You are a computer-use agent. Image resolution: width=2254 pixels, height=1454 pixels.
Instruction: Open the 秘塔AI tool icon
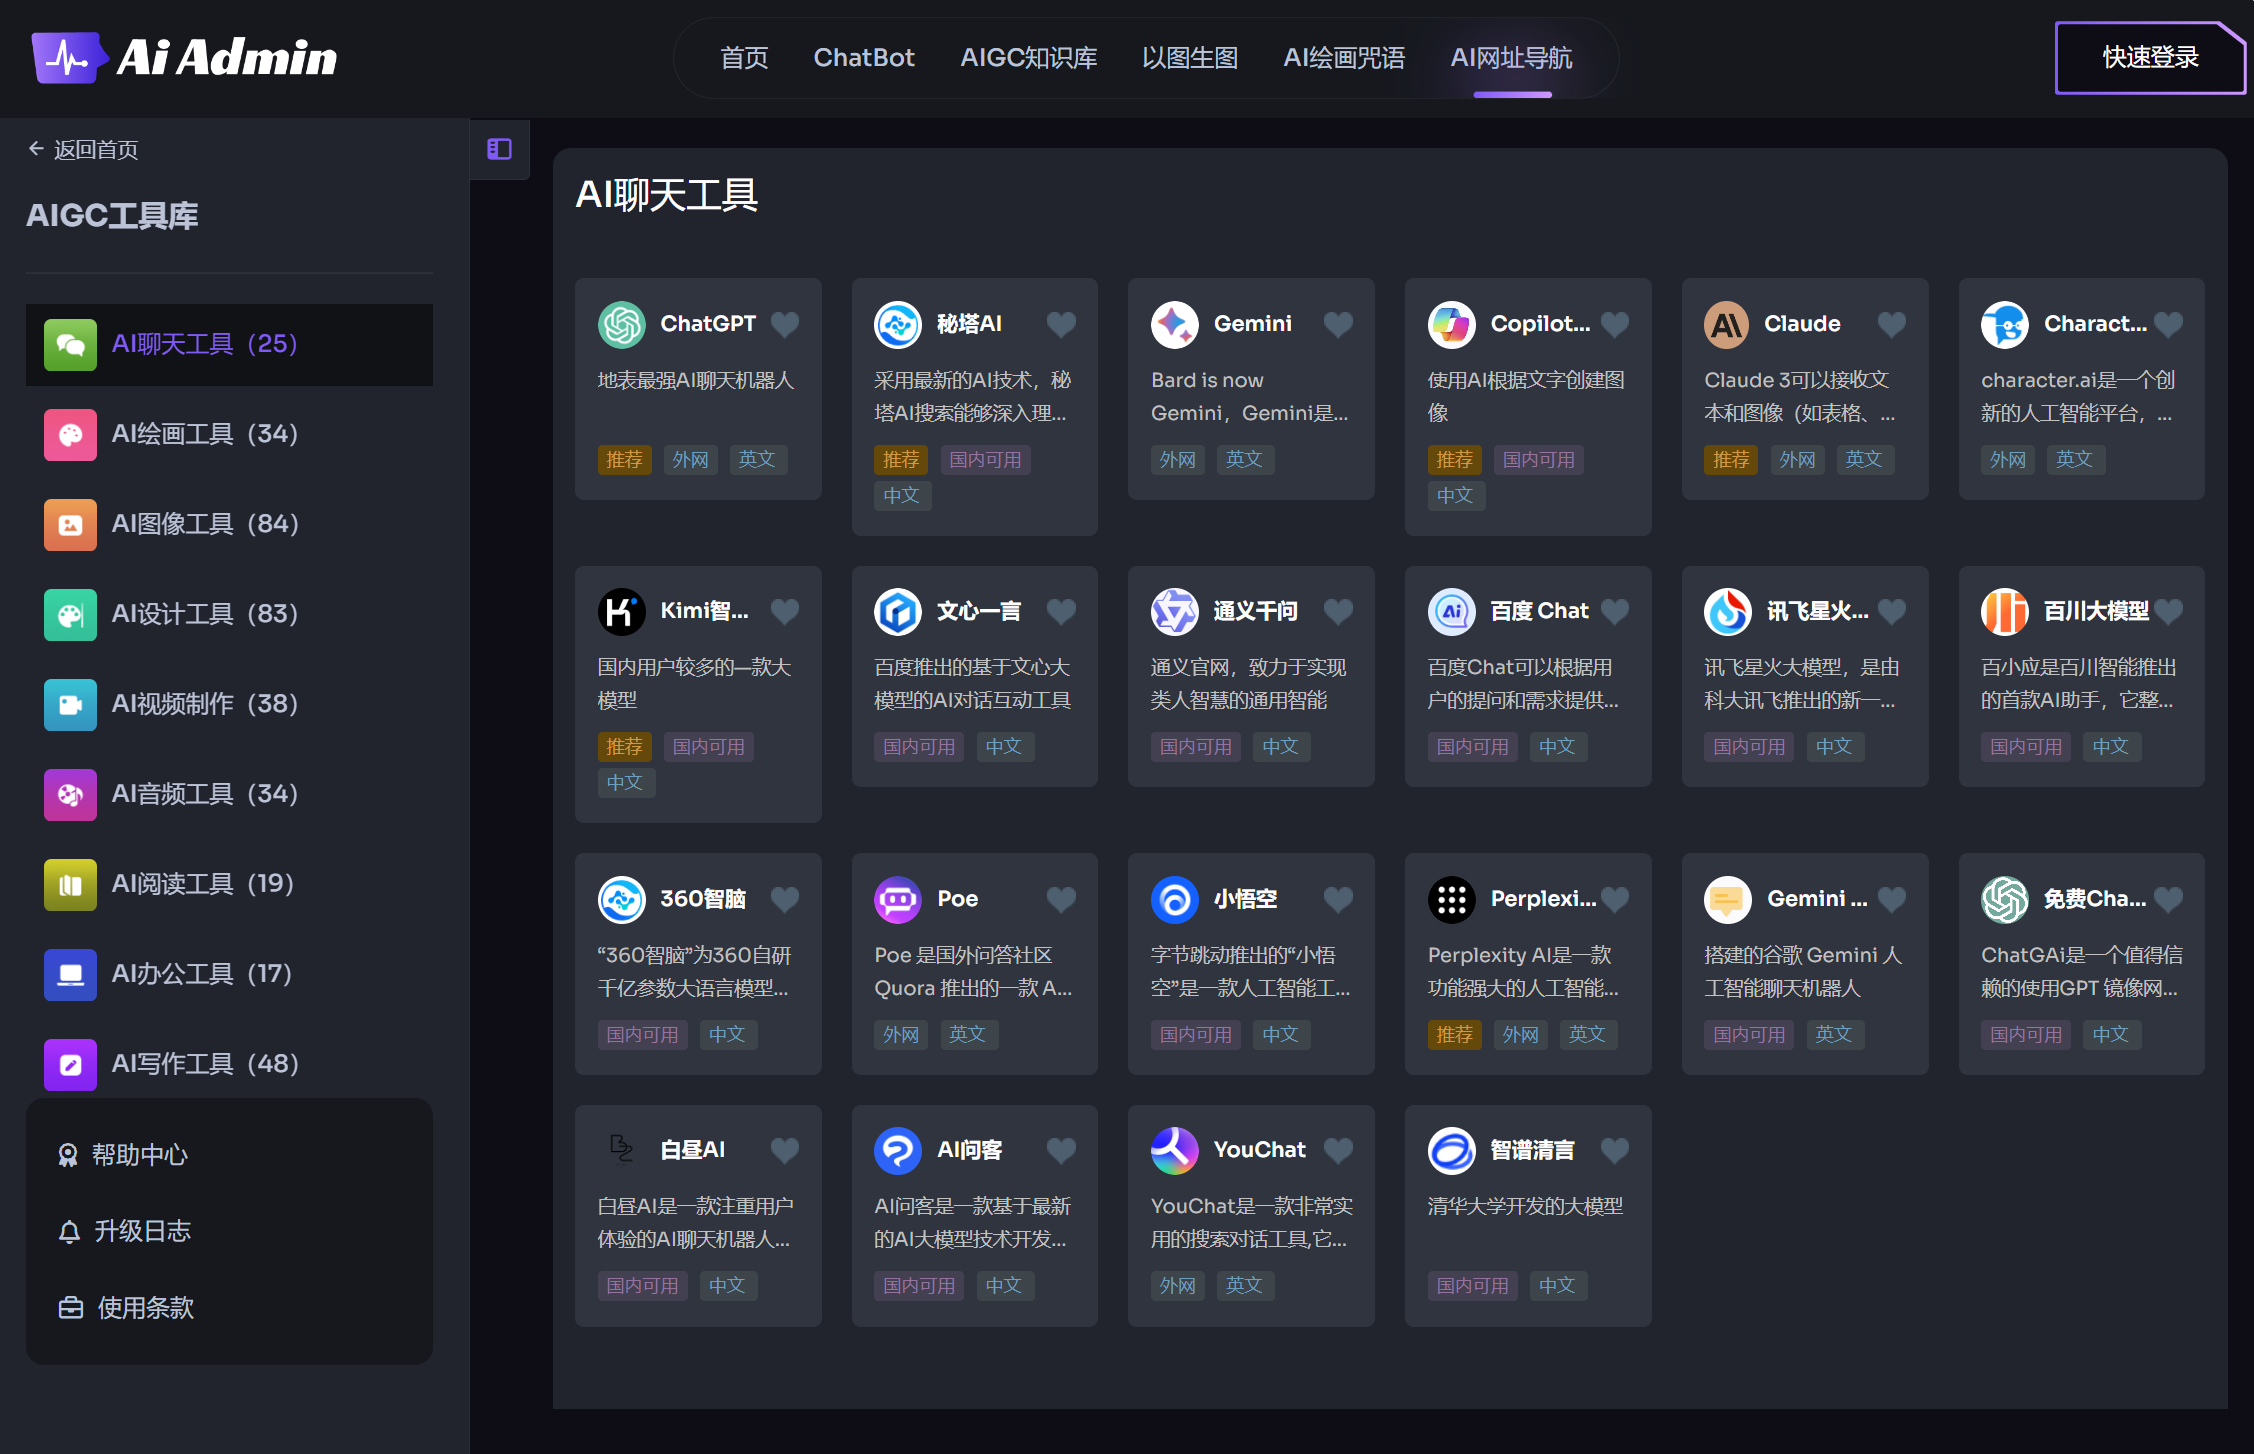pos(898,324)
